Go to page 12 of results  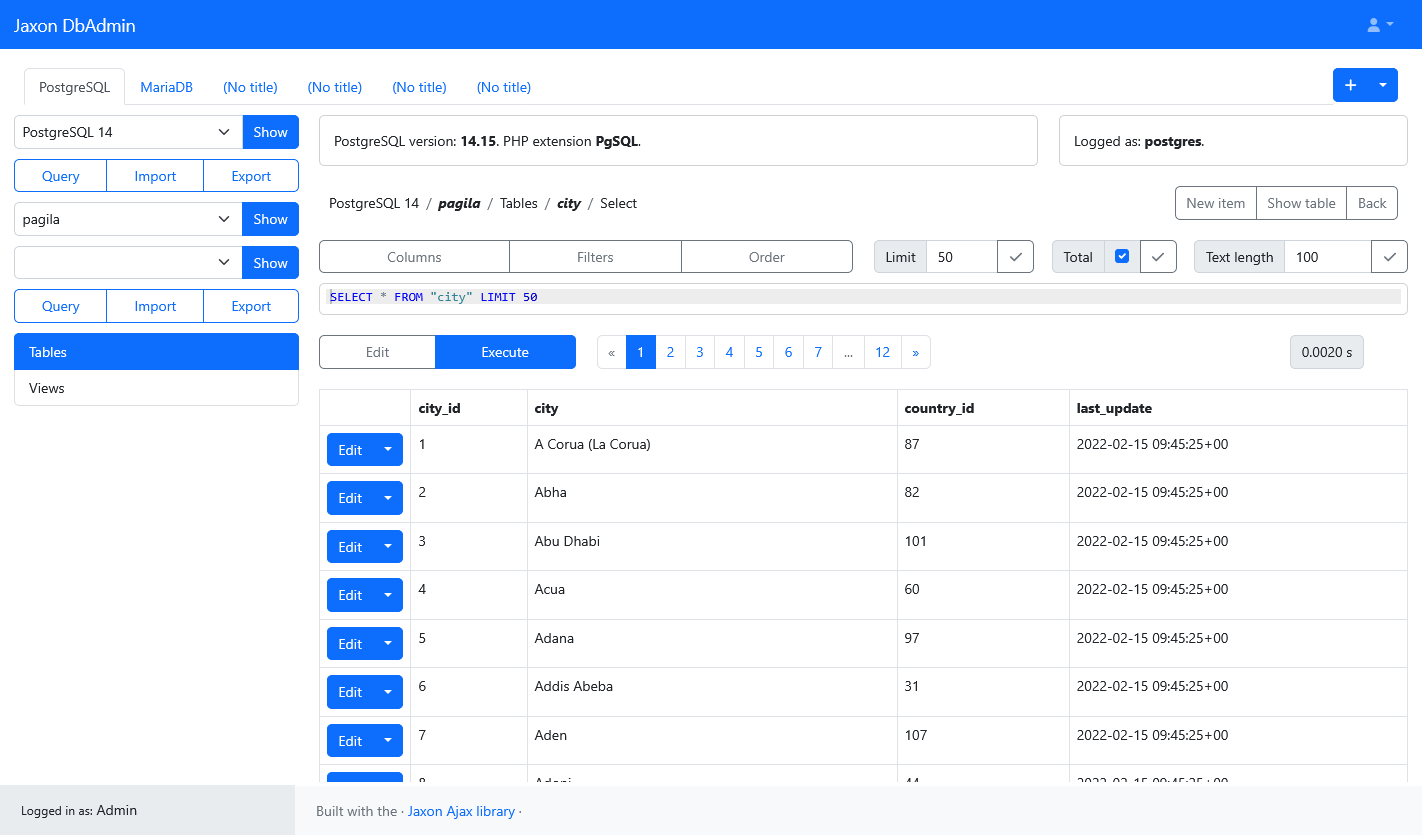coord(882,352)
